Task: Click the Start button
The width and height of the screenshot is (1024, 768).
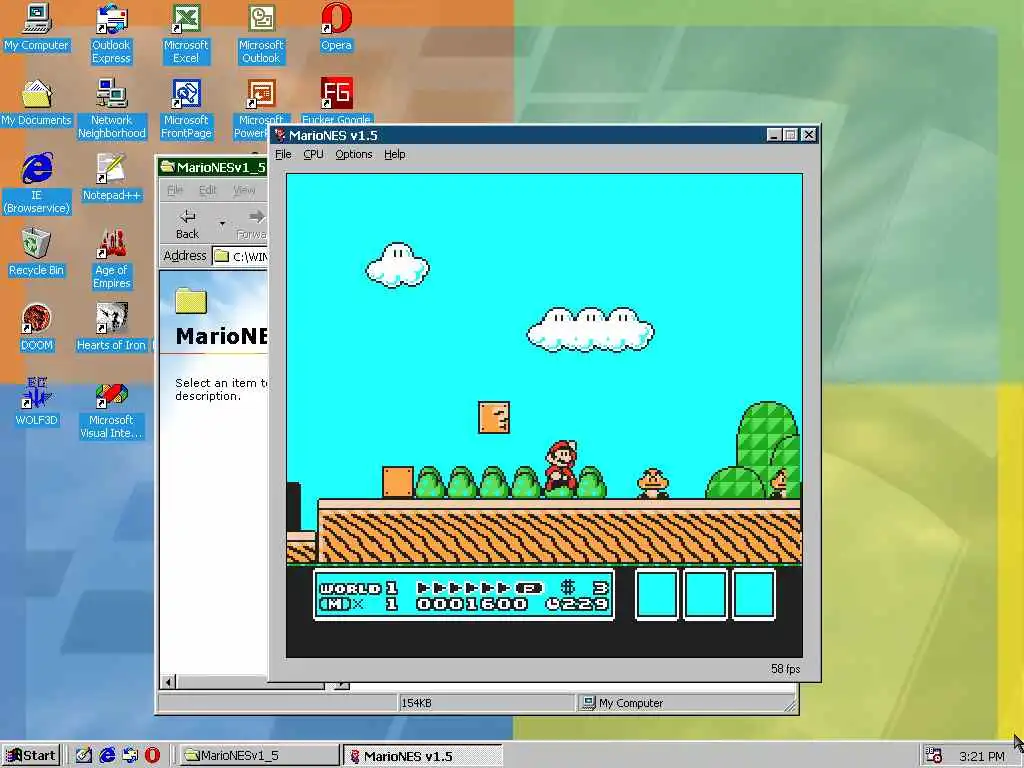Action: [x=31, y=756]
